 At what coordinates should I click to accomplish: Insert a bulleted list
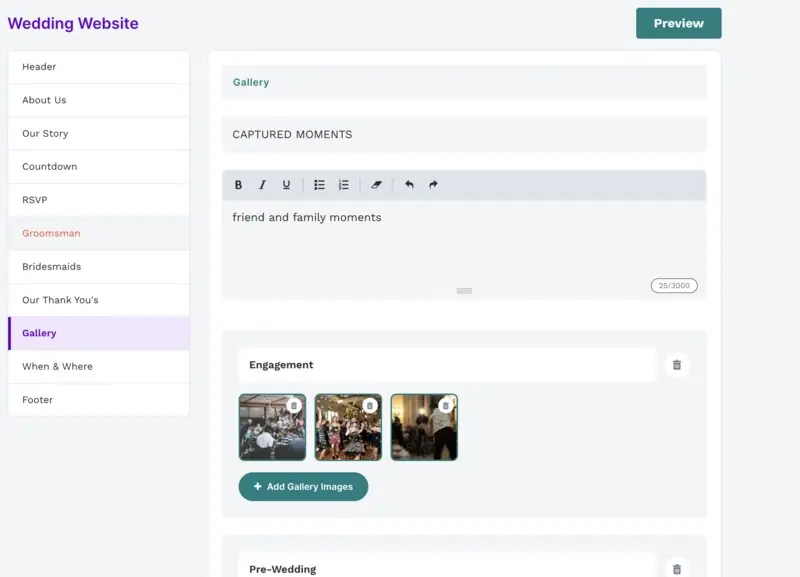tap(319, 185)
